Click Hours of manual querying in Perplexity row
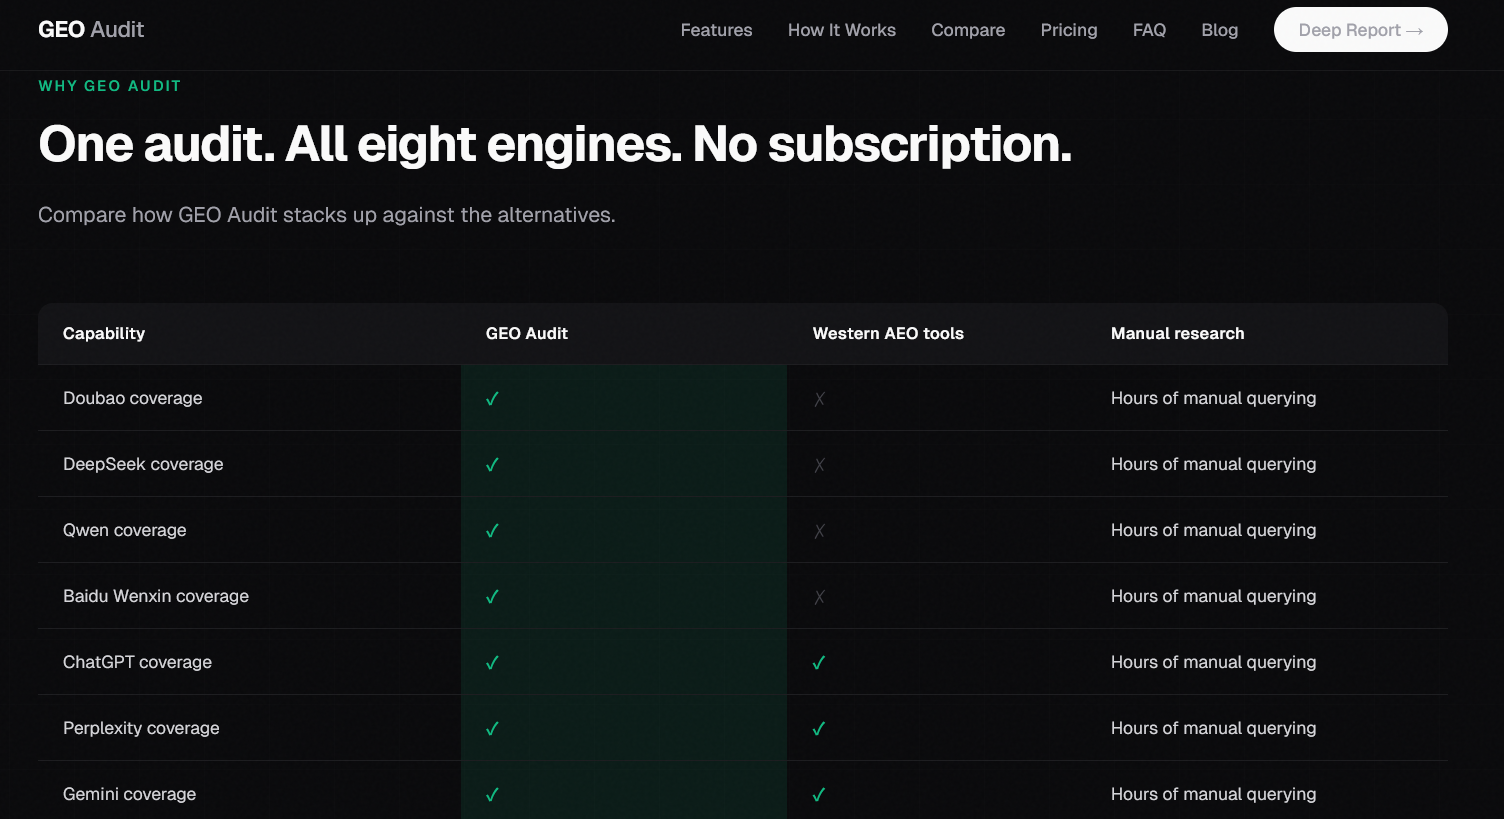The image size is (1504, 819). (1213, 728)
